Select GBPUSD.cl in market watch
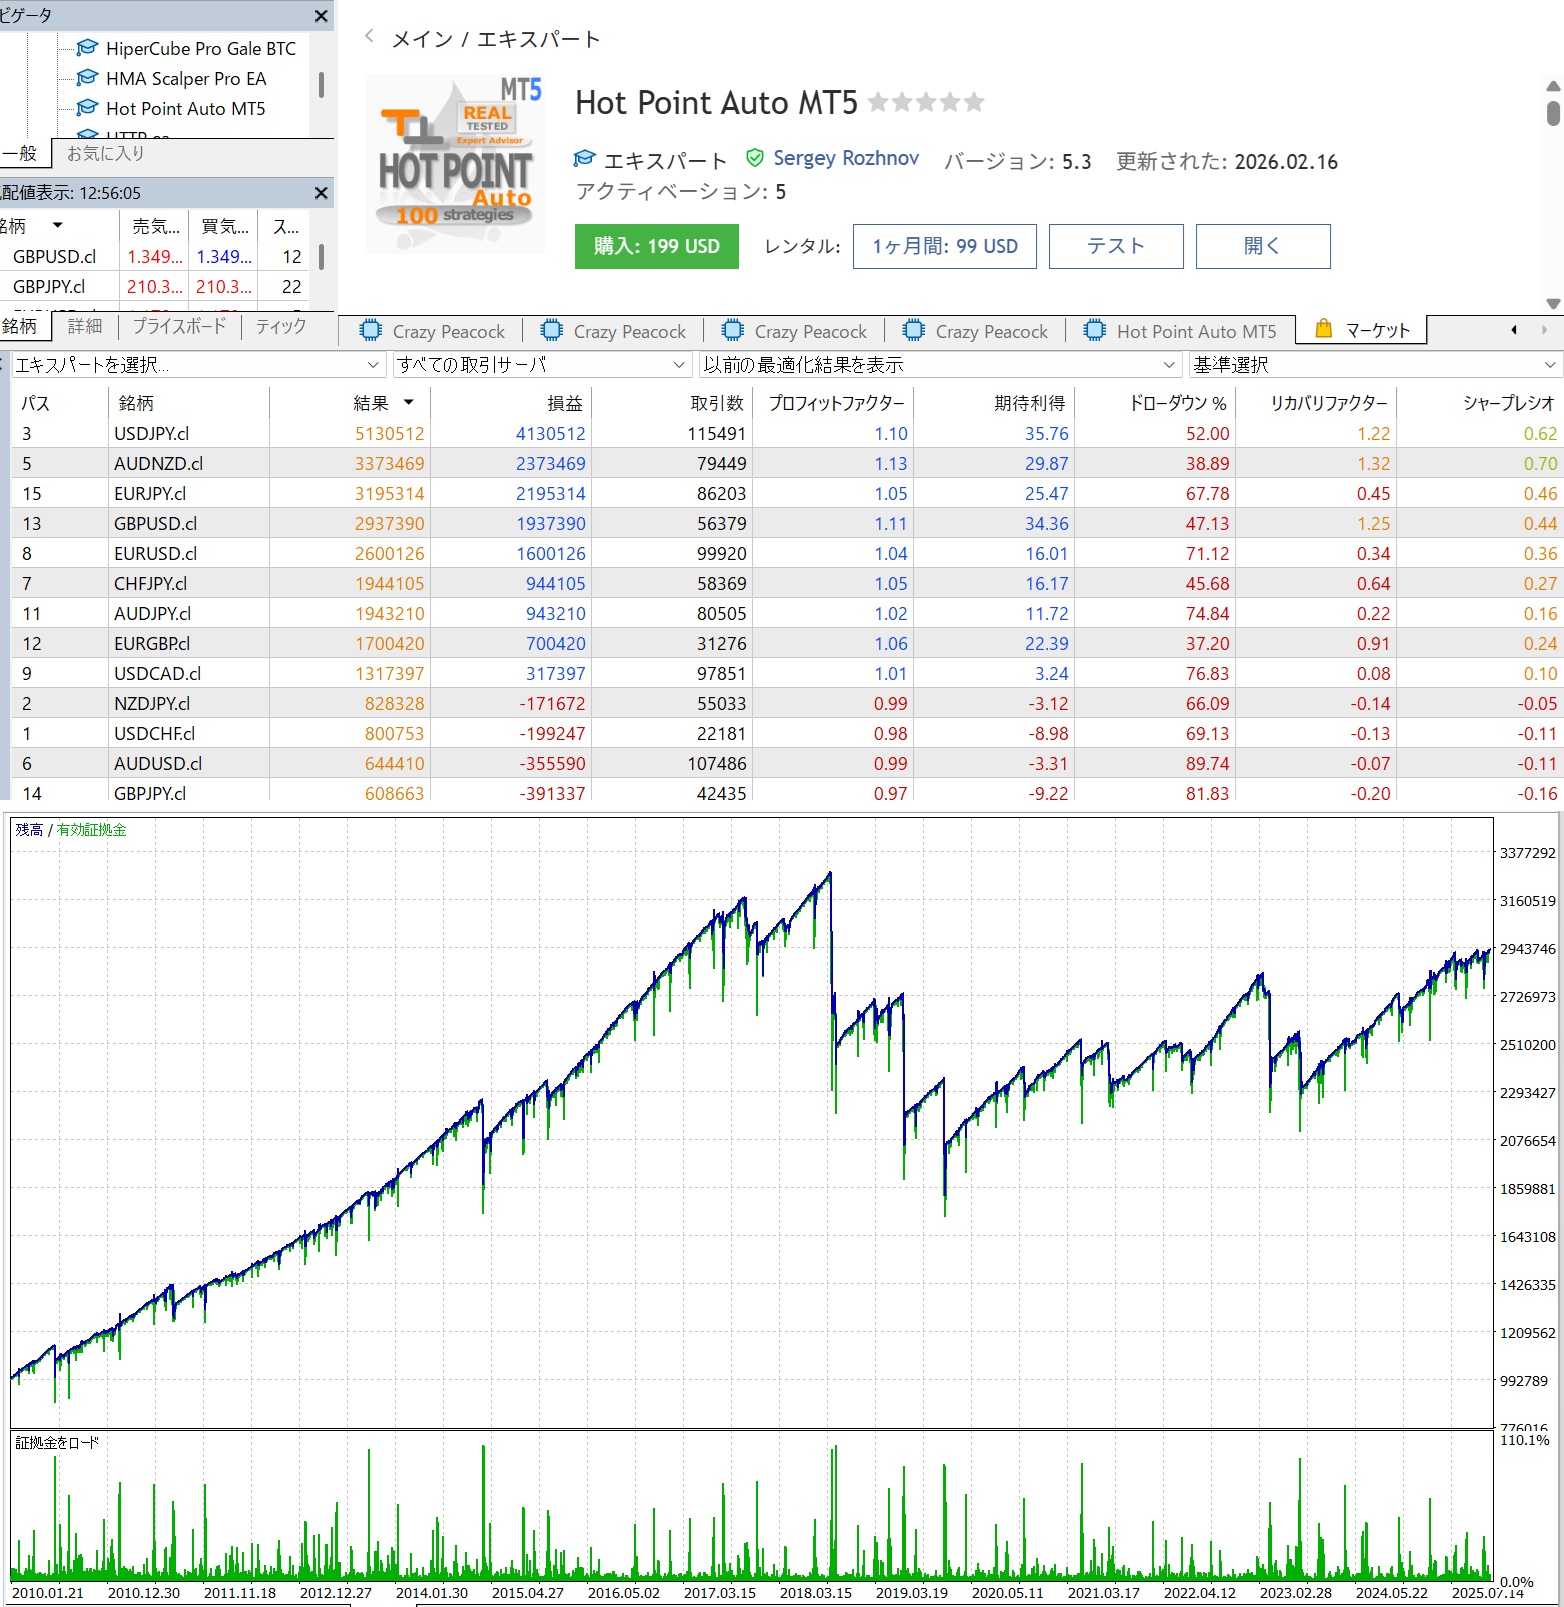This screenshot has width=1564, height=1607. point(155,257)
